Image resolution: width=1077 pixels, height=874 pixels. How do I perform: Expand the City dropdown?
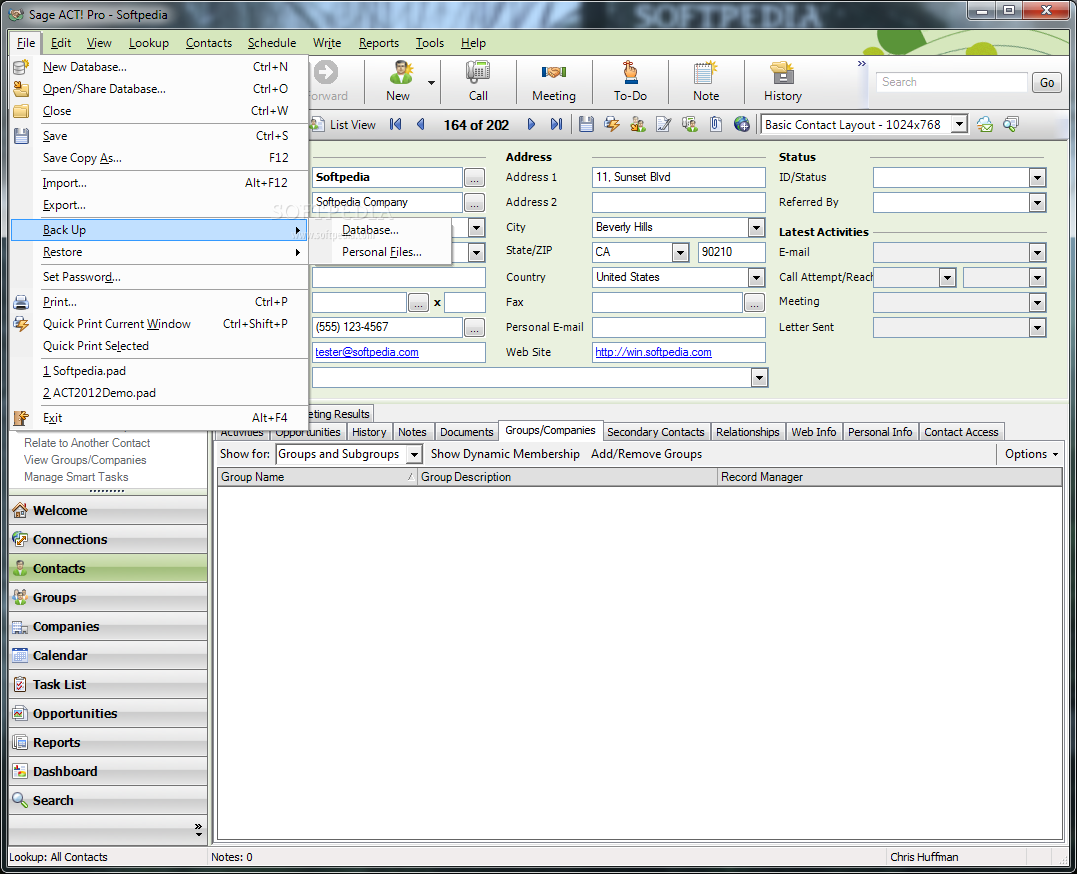click(x=756, y=227)
